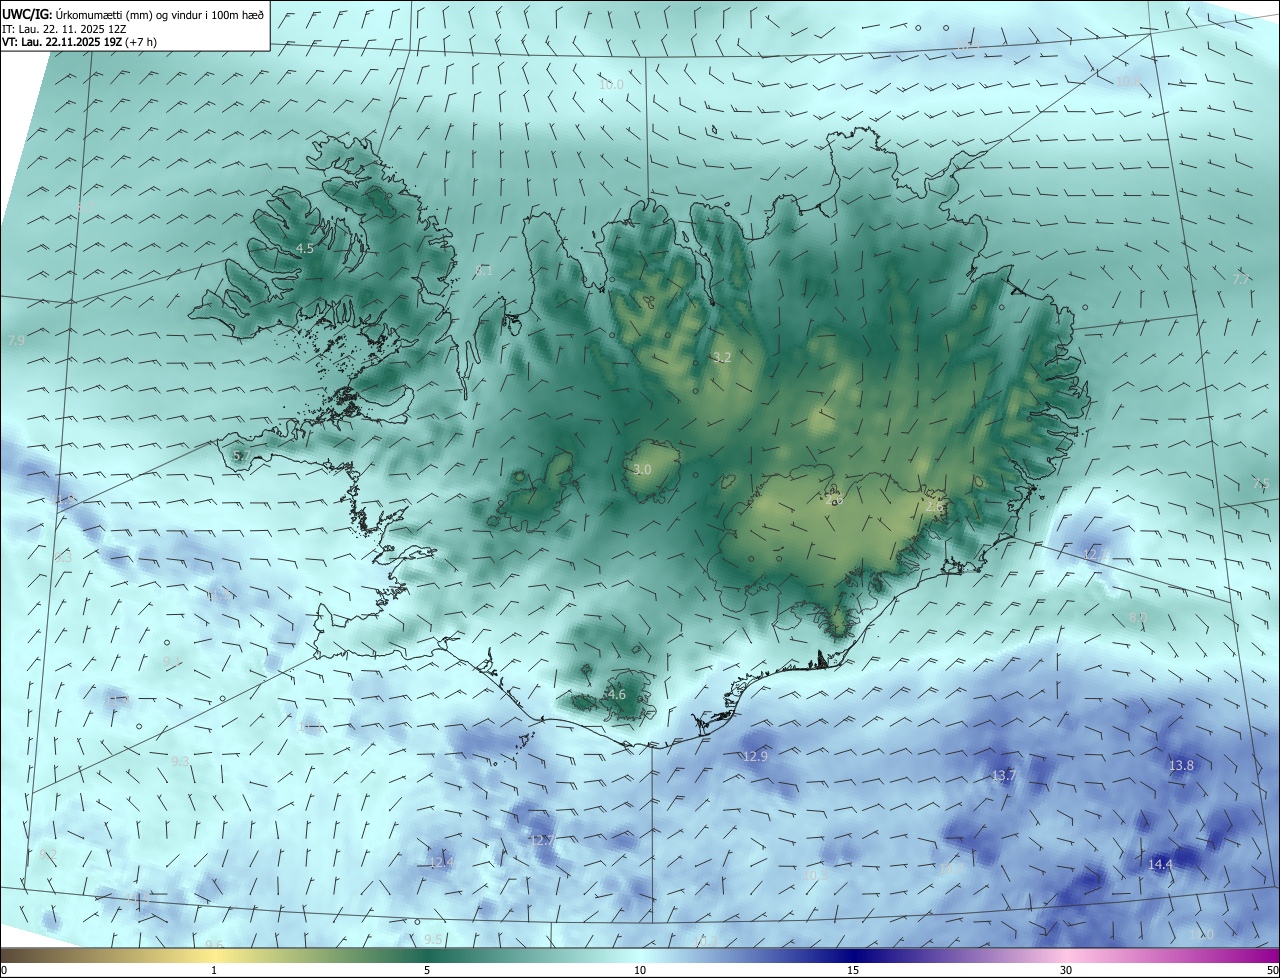This screenshot has height=978, width=1280.
Task: Click the 11.0 value in the bottom-right corner
Action: click(x=1203, y=934)
